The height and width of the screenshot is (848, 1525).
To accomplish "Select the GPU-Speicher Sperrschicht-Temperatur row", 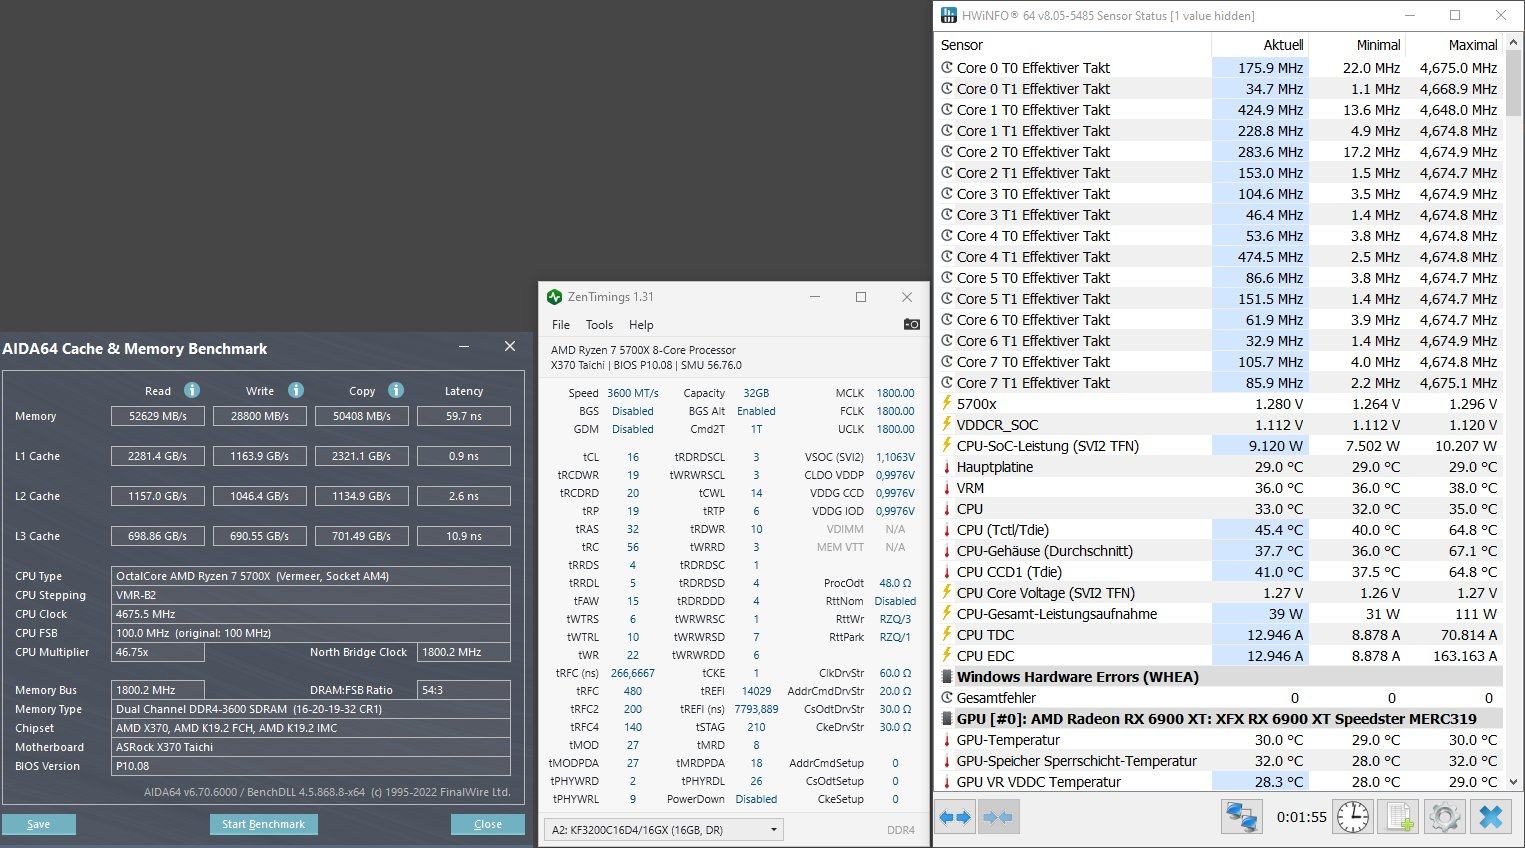I will [1220, 761].
